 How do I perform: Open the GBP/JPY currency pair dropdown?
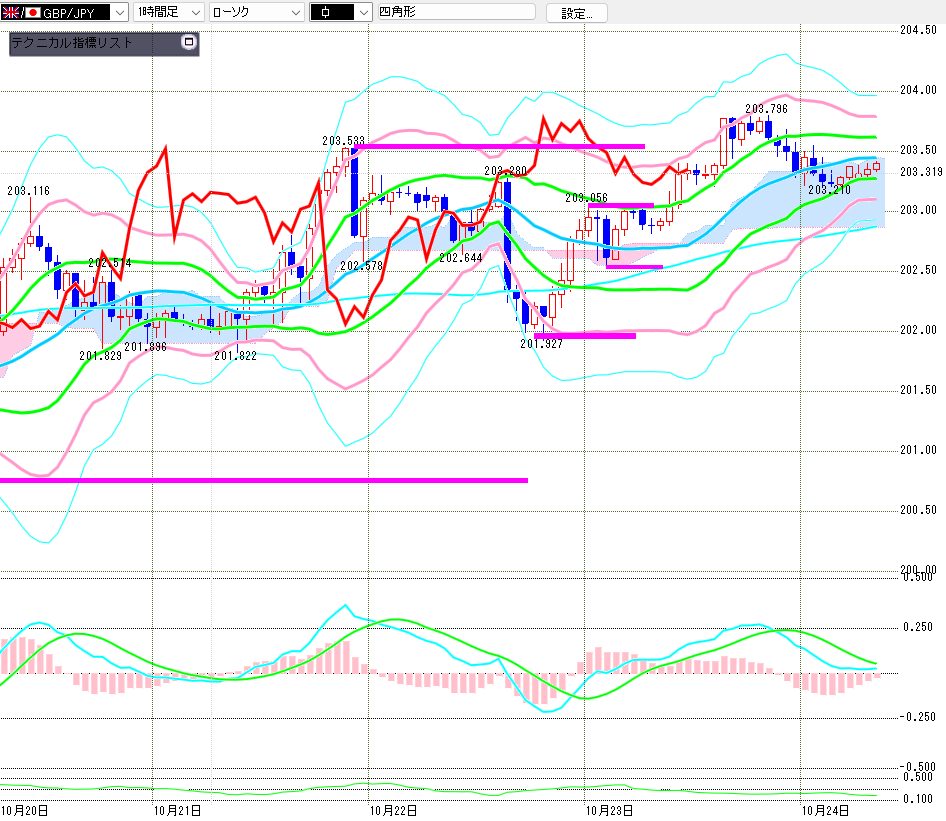(120, 13)
